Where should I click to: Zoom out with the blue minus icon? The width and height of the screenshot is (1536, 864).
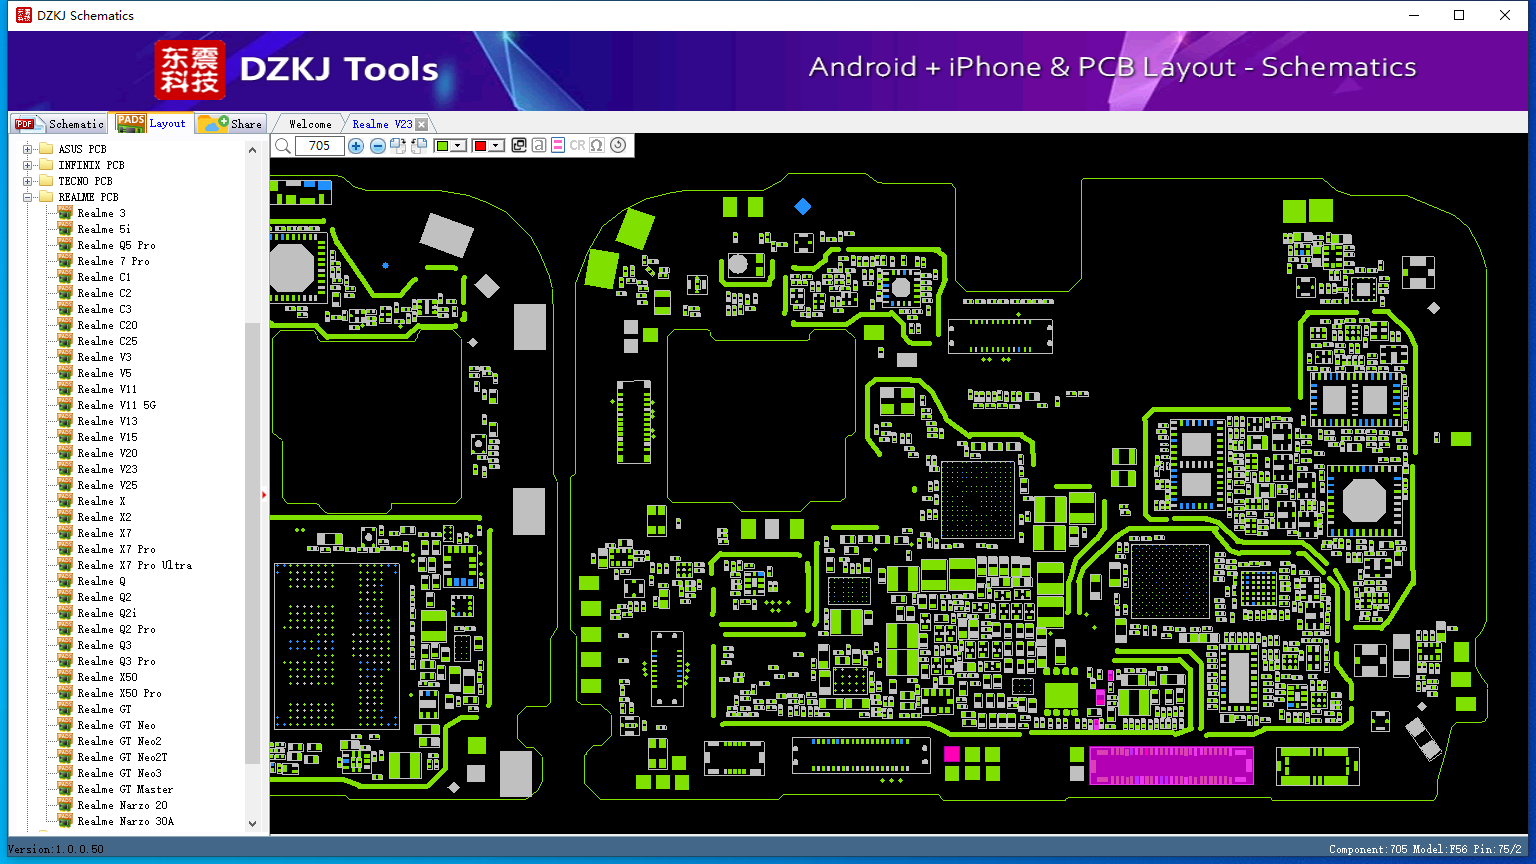click(x=378, y=146)
